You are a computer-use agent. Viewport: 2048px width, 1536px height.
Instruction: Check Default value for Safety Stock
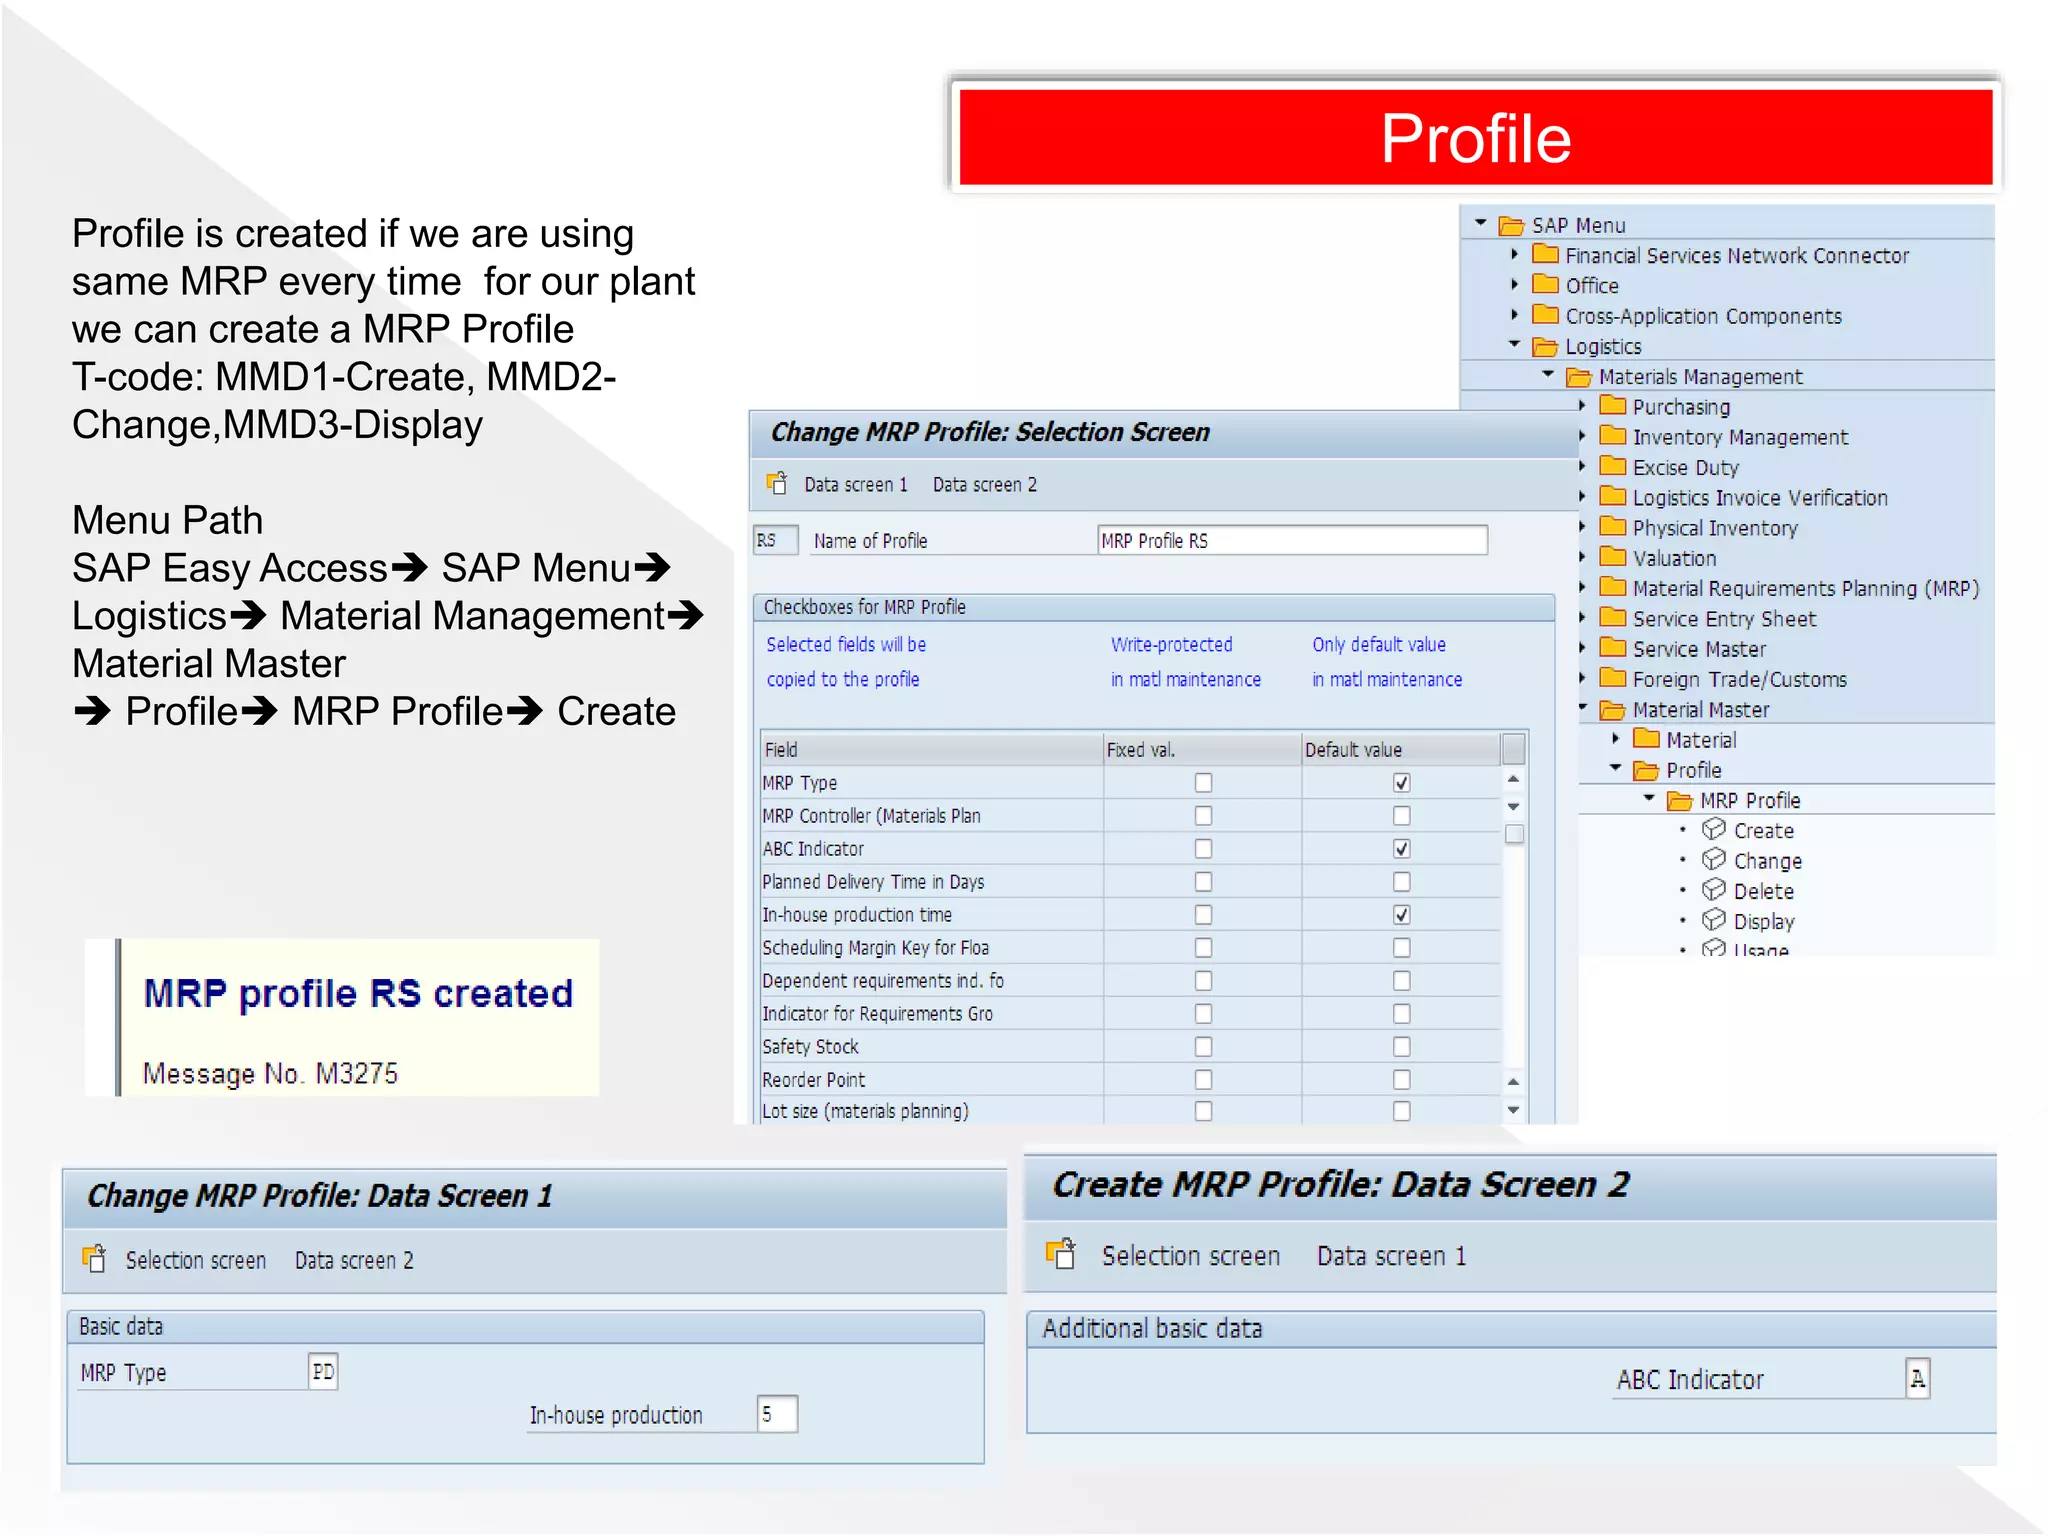coord(1401,1047)
